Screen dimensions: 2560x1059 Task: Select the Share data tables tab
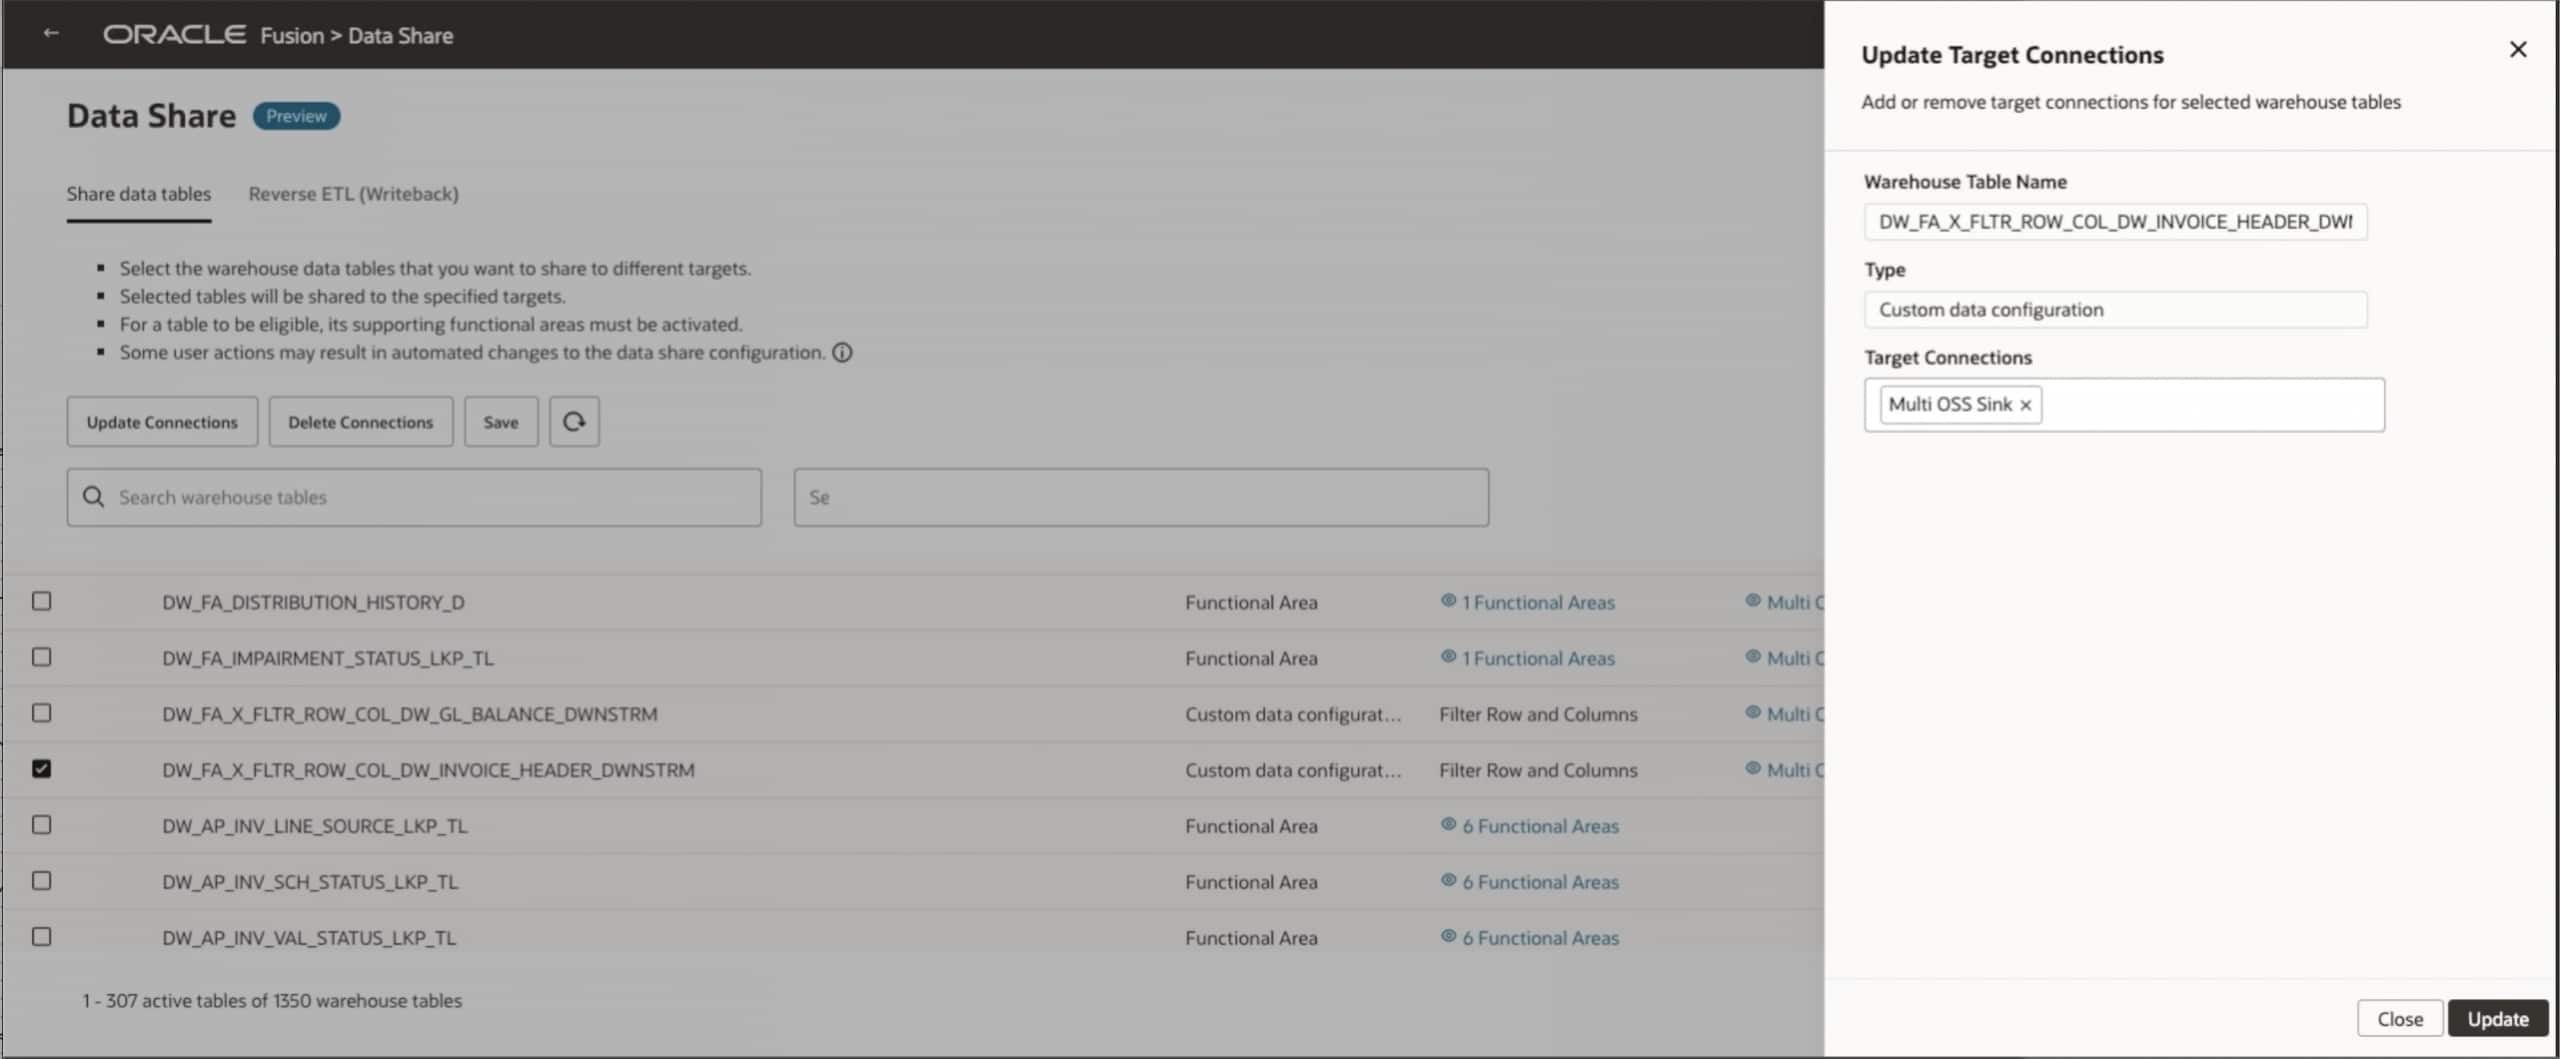click(x=139, y=194)
